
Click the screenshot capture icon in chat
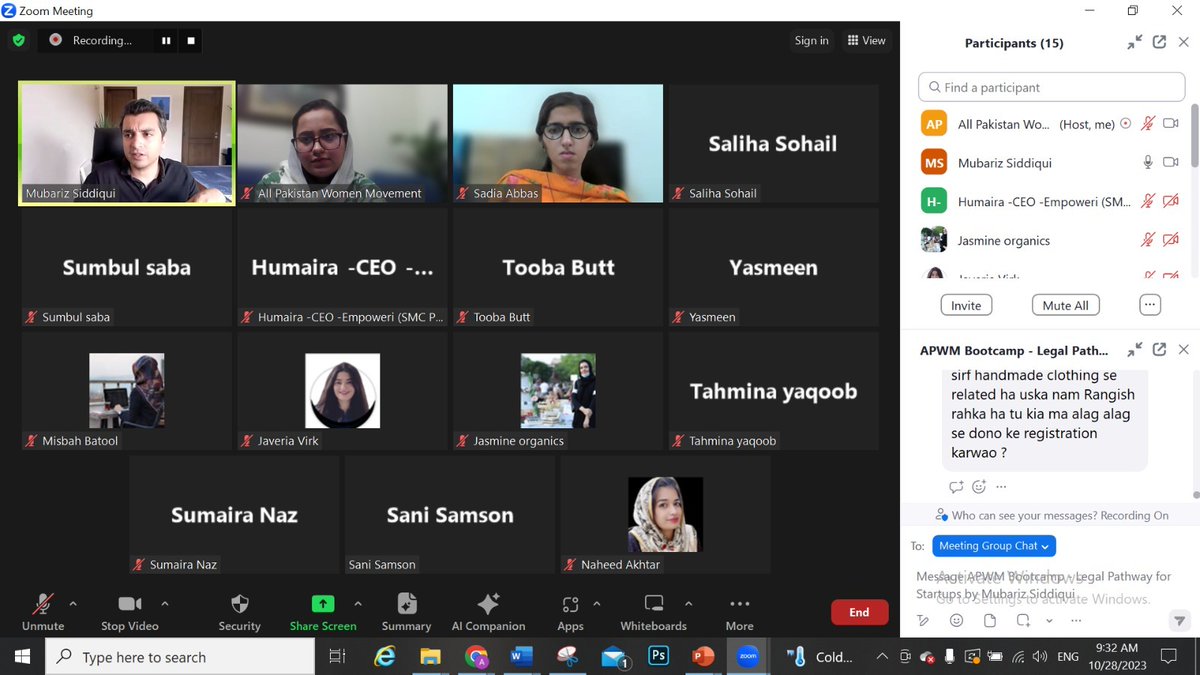tap(1022, 620)
